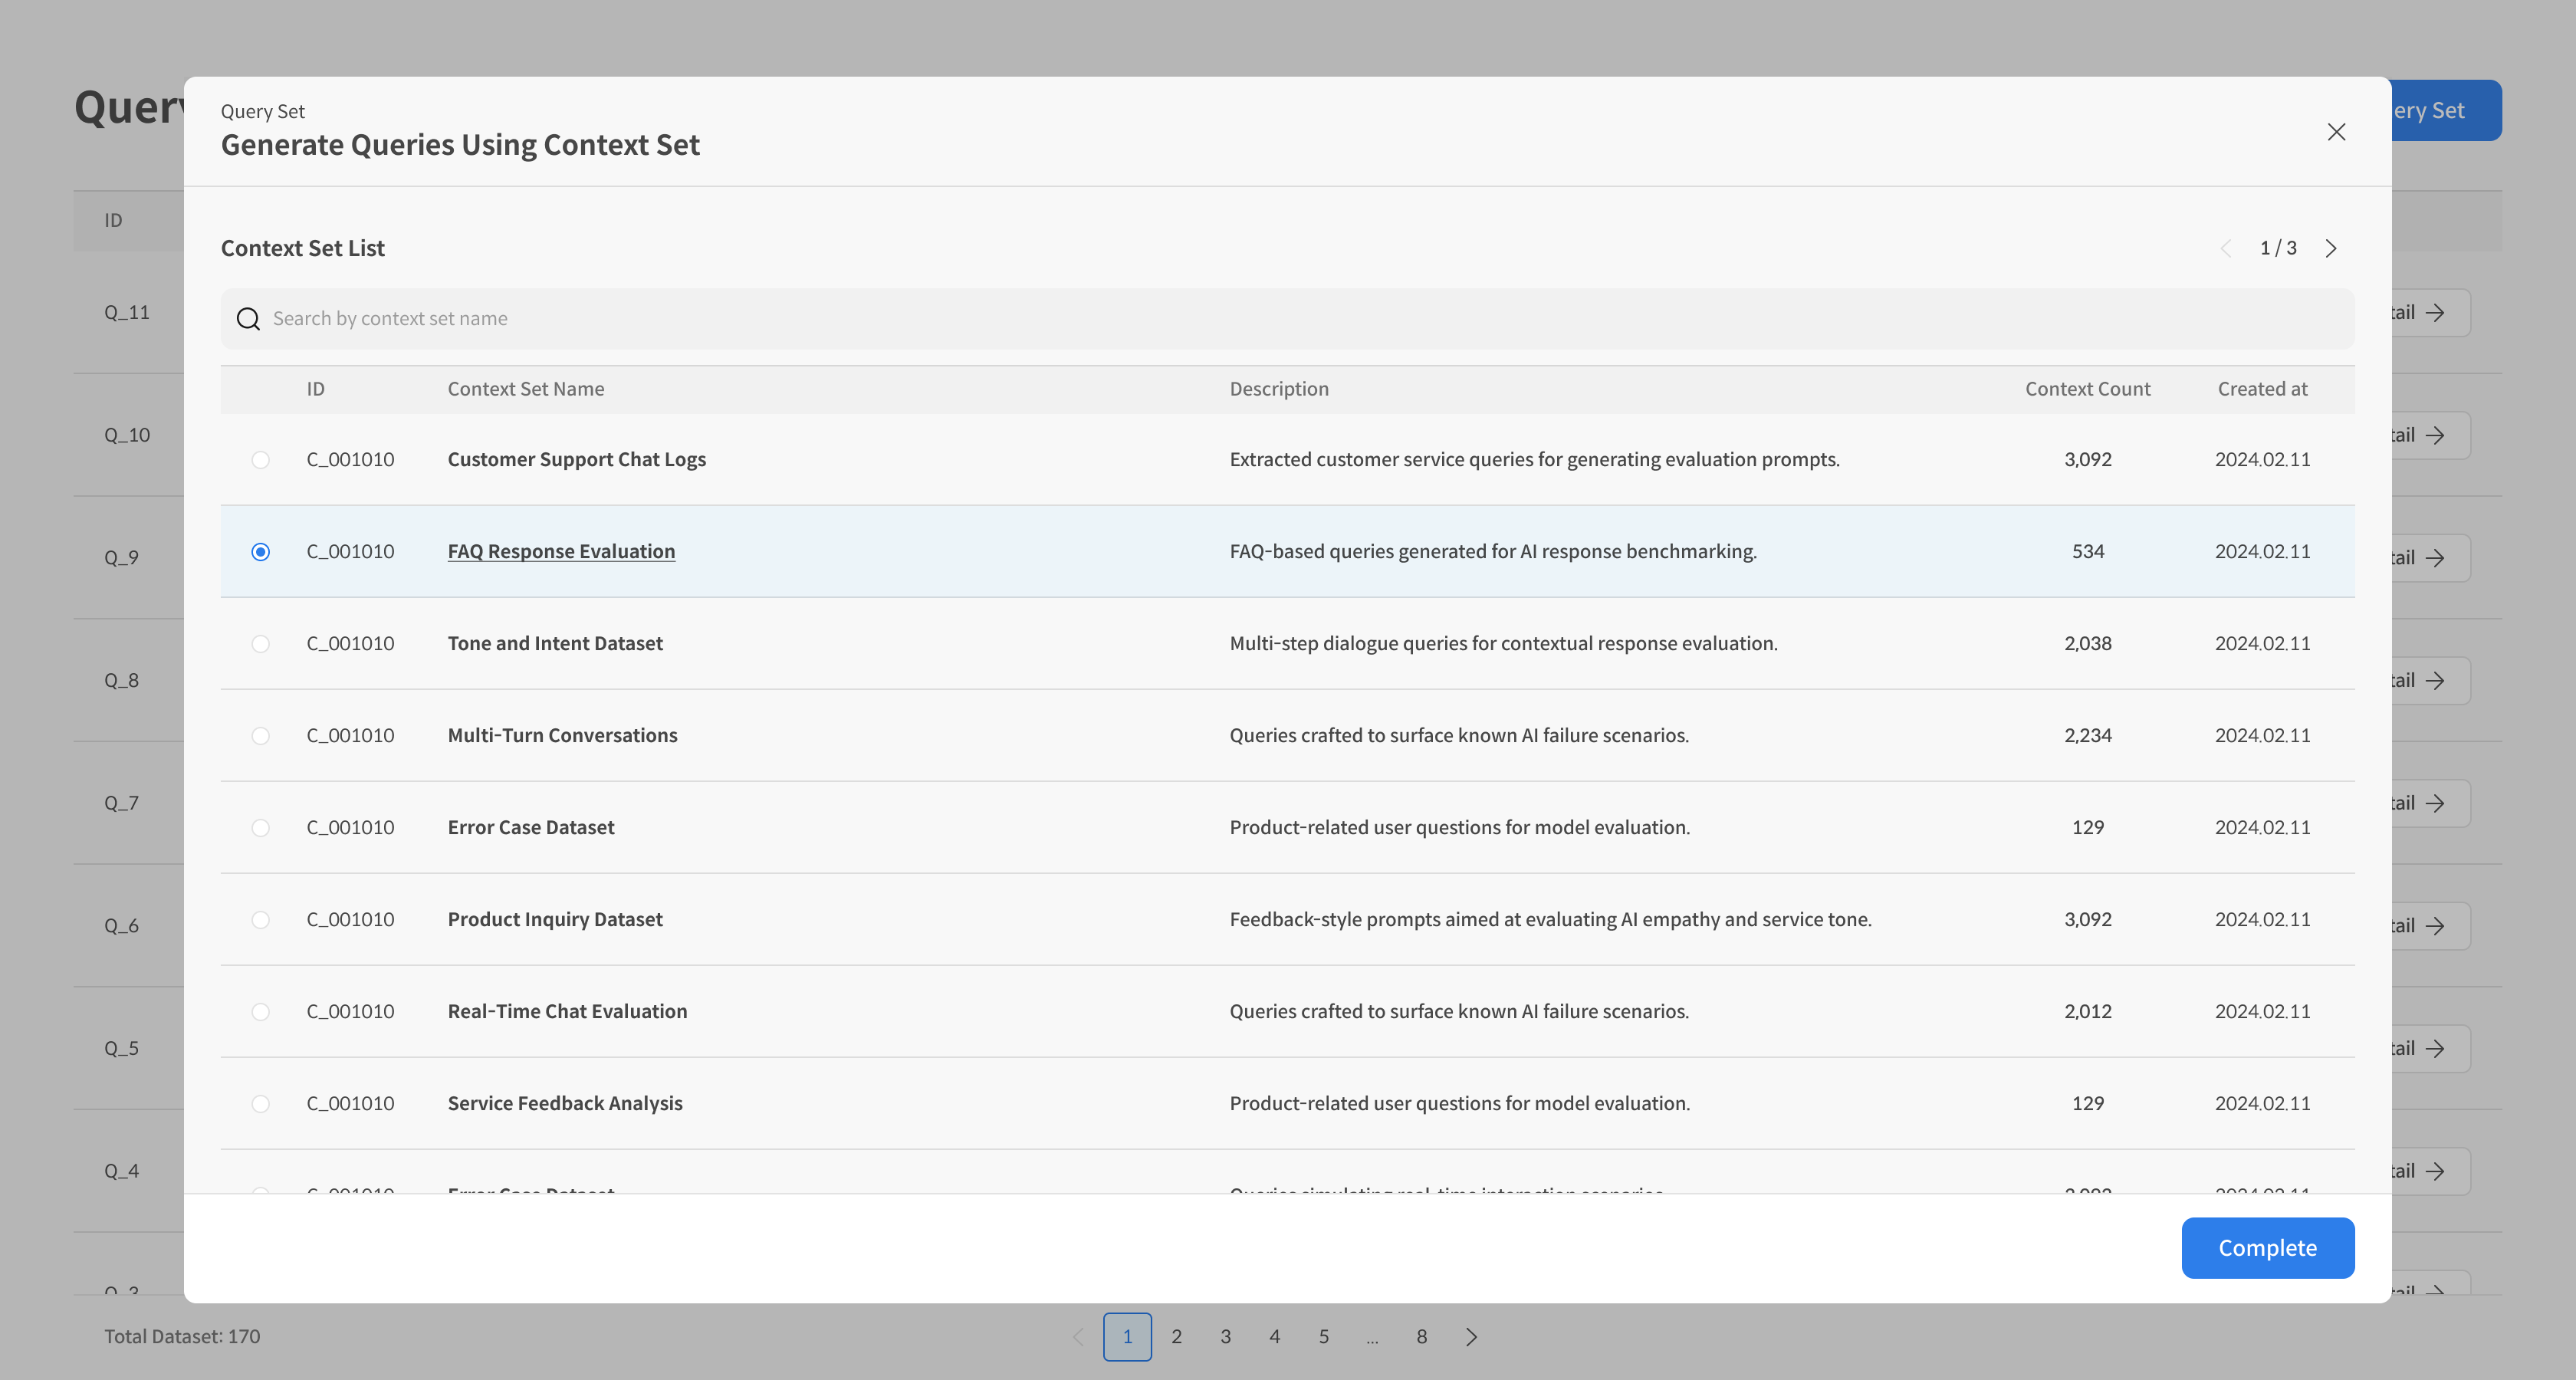Click Context Count column header
The image size is (2576, 1380).
click(x=2087, y=389)
